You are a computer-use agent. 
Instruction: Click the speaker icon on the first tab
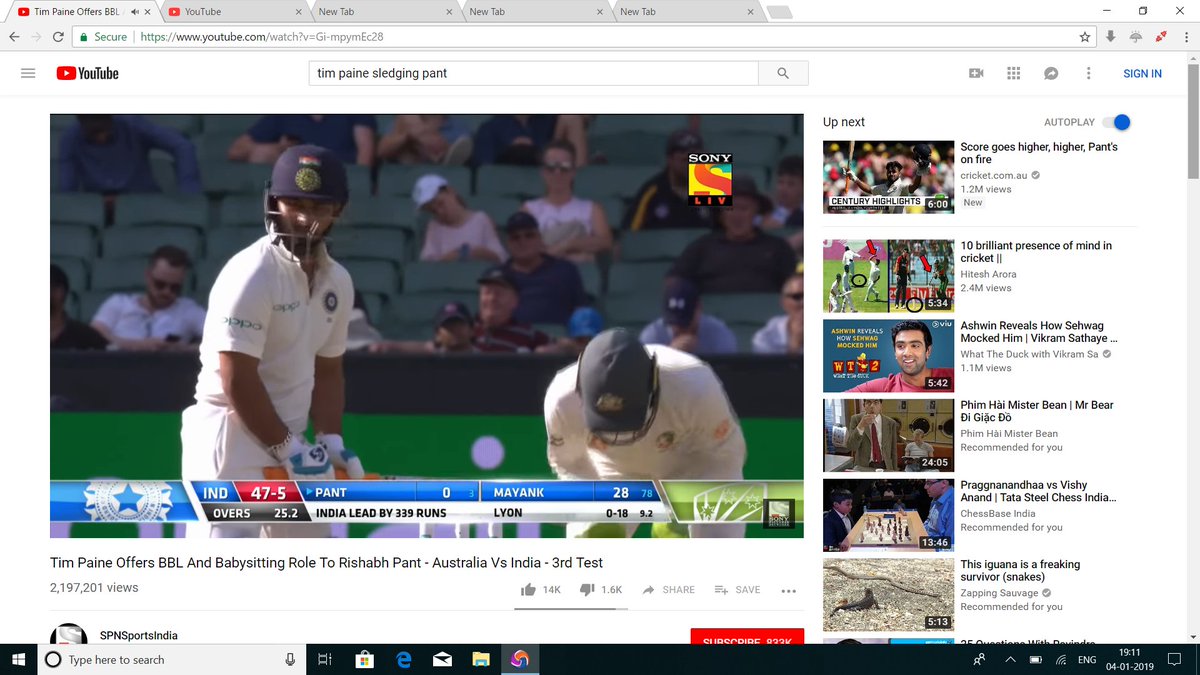133,12
